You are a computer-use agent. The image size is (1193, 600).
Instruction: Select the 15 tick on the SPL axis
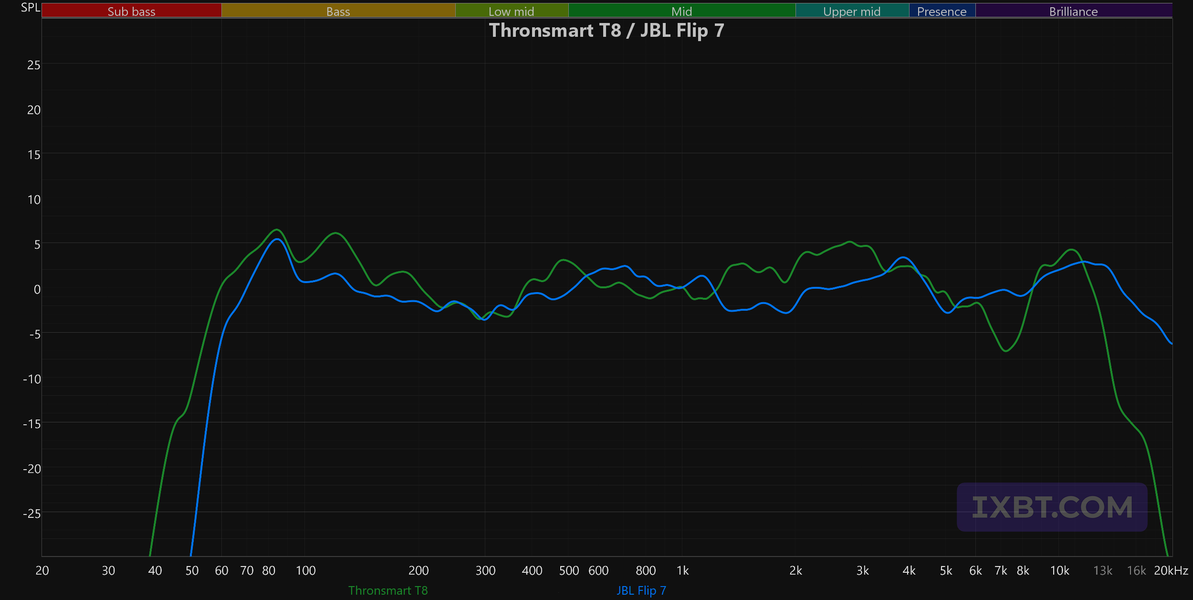(x=33, y=154)
